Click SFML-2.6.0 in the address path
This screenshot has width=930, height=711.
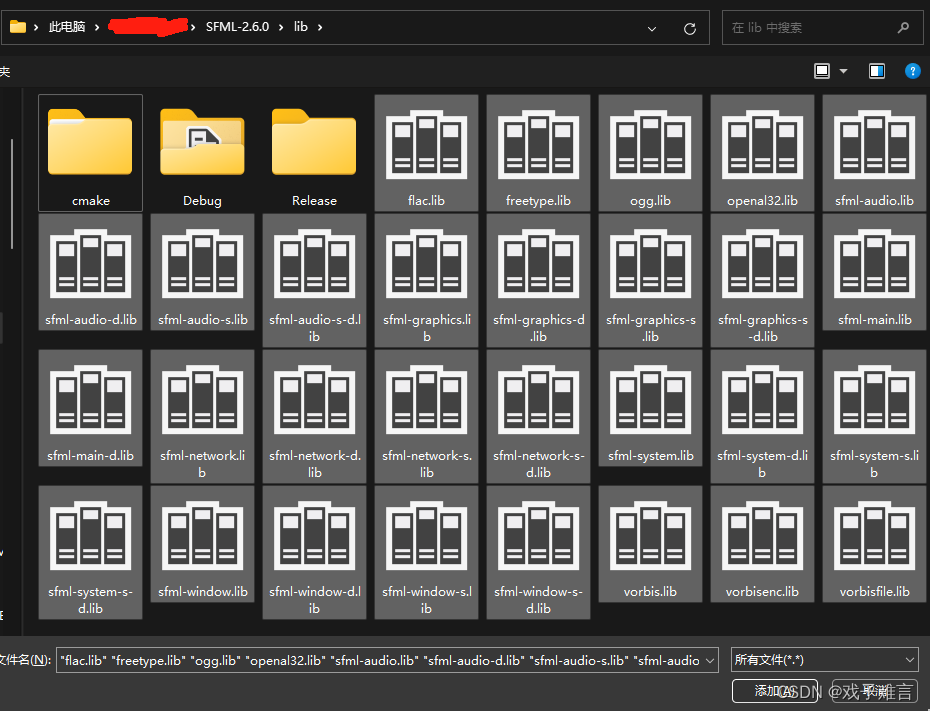click(x=237, y=27)
